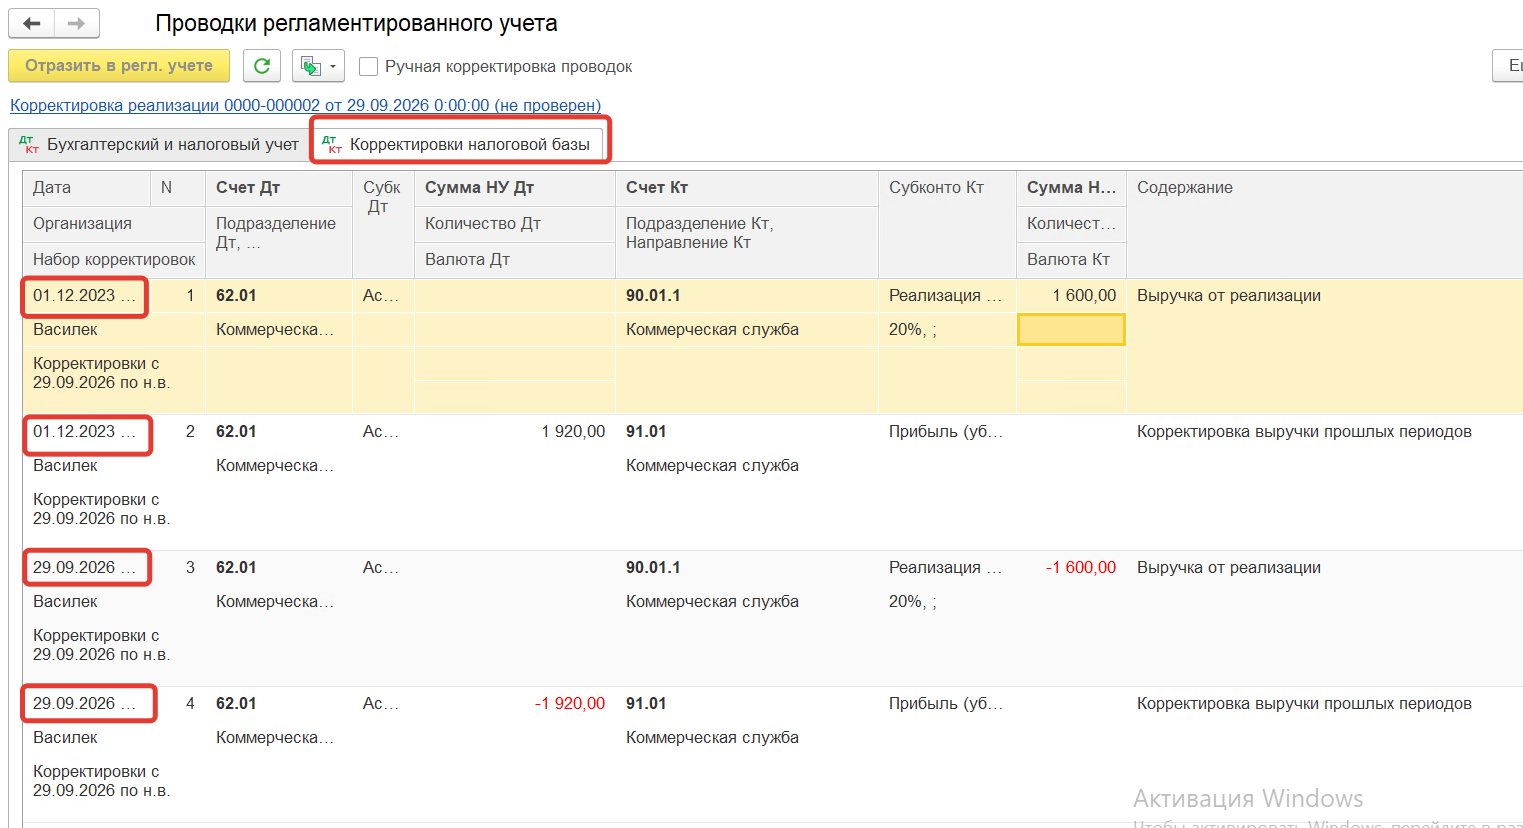Click Корректировка выручки прошлых периодов in row 4
This screenshot has width=1523, height=828.
tap(1304, 703)
